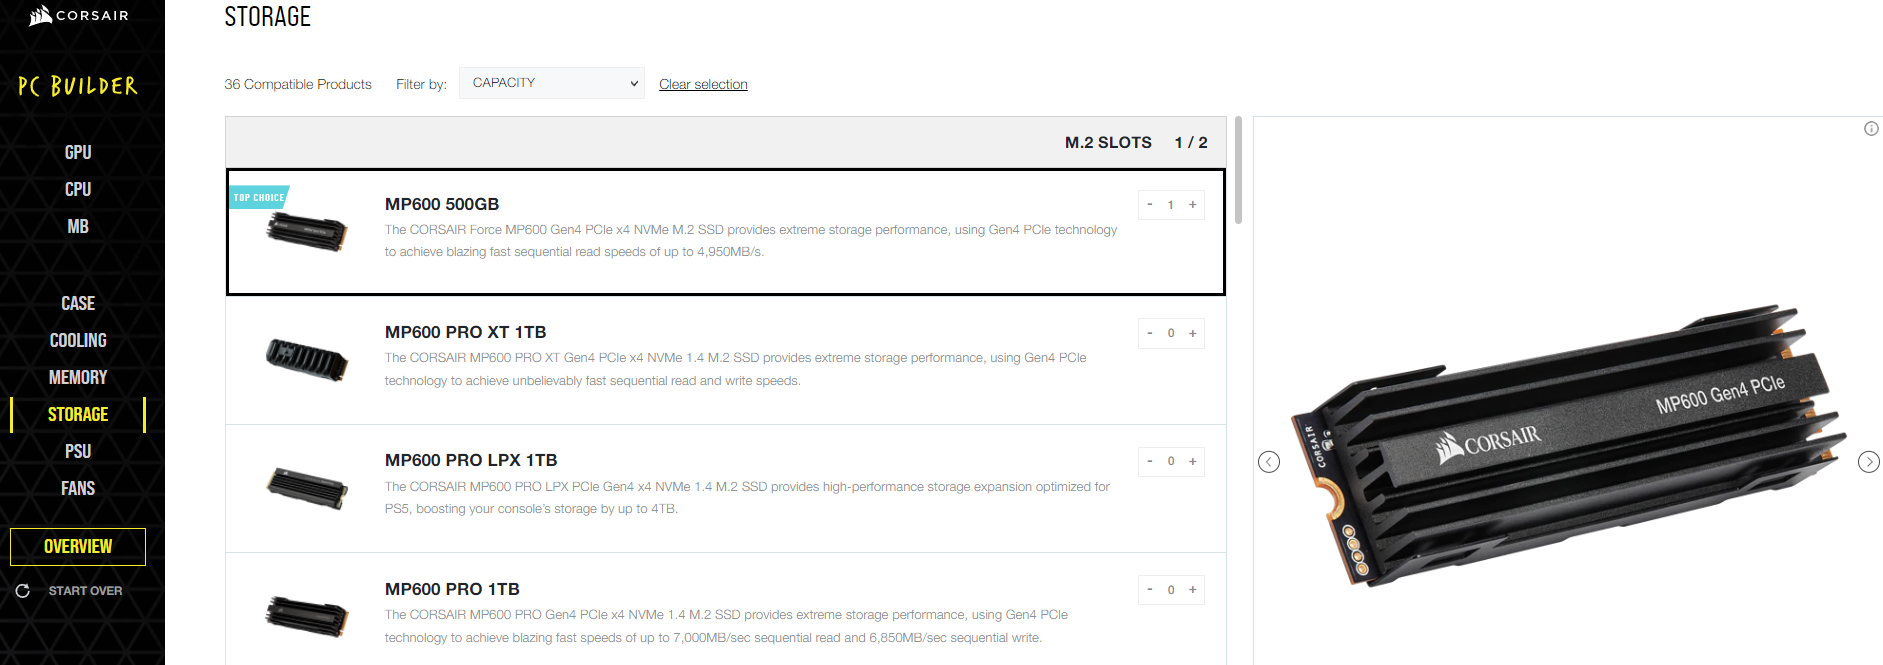The image size is (1883, 665).
Task: Click the Start Over refresh icon
Action: (22, 591)
